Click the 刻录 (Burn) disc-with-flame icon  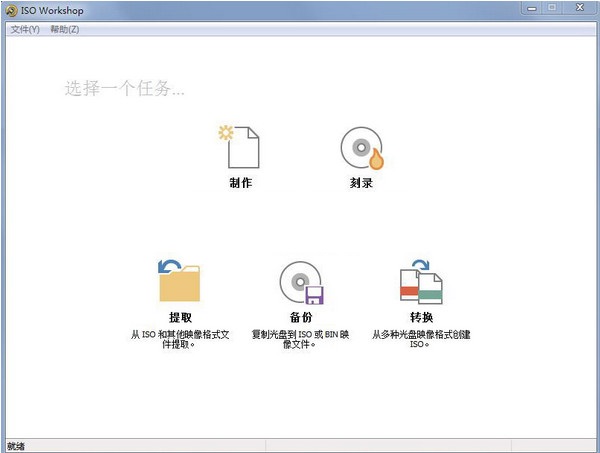pyautogui.click(x=361, y=148)
